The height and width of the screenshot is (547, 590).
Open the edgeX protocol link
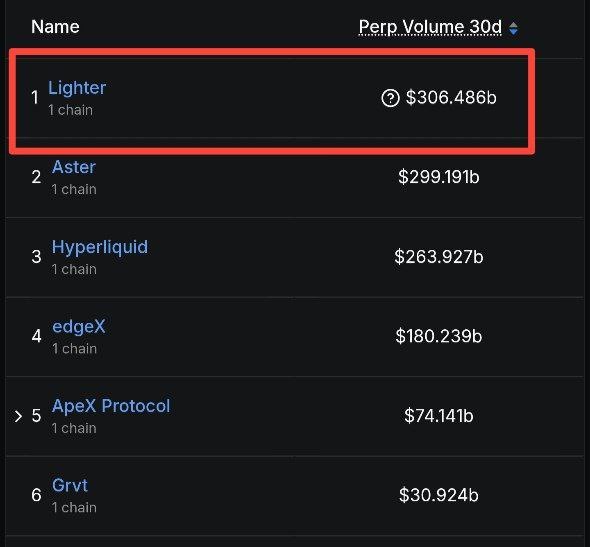79,326
